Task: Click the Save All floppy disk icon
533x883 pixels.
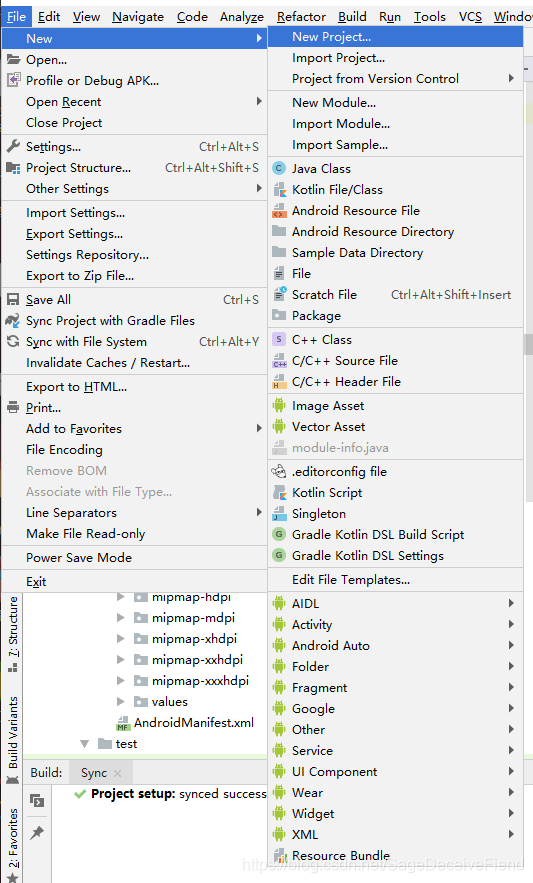Action: tap(13, 300)
